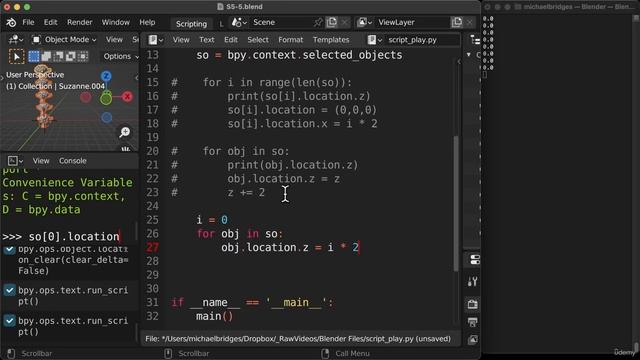The width and height of the screenshot is (640, 360).
Task: Browse text datablocks dropdown
Action: [374, 40]
